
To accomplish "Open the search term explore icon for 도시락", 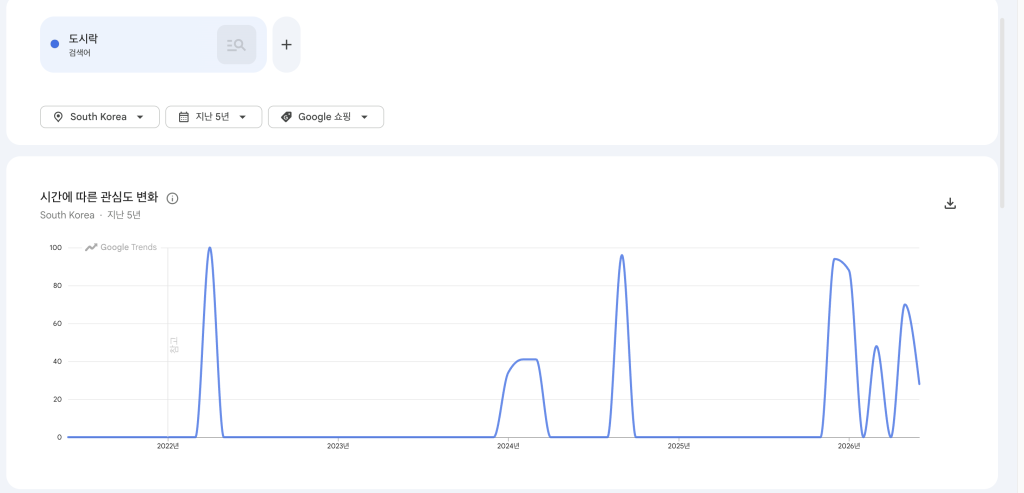I will (236, 44).
